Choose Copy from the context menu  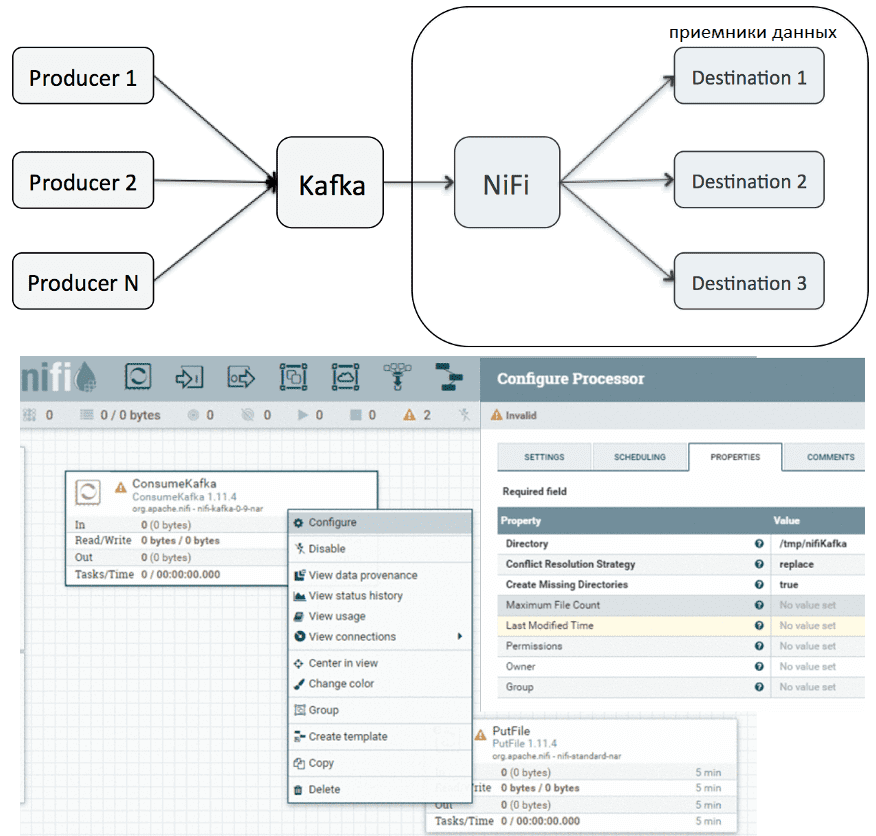(x=380, y=763)
